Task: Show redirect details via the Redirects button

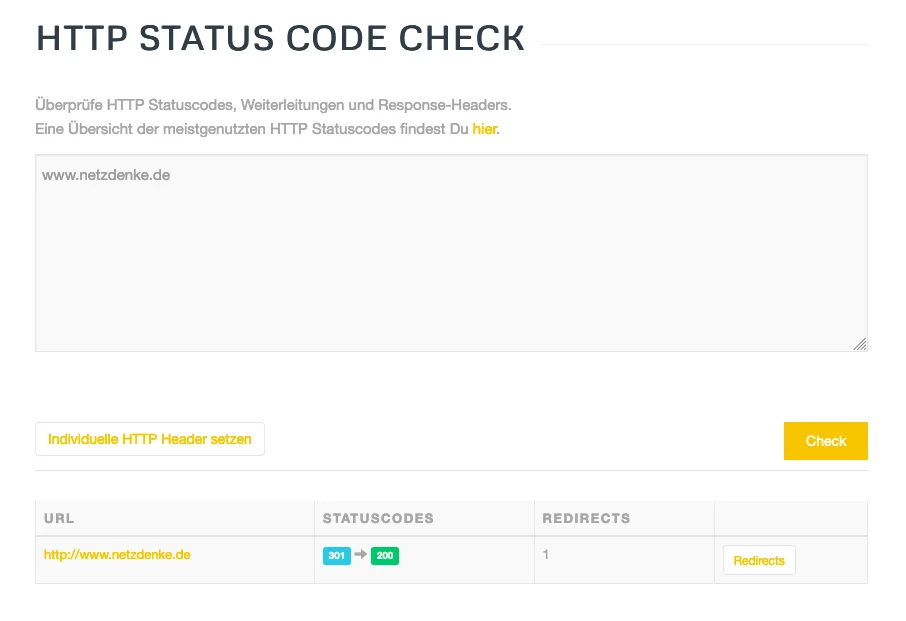Action: point(759,560)
